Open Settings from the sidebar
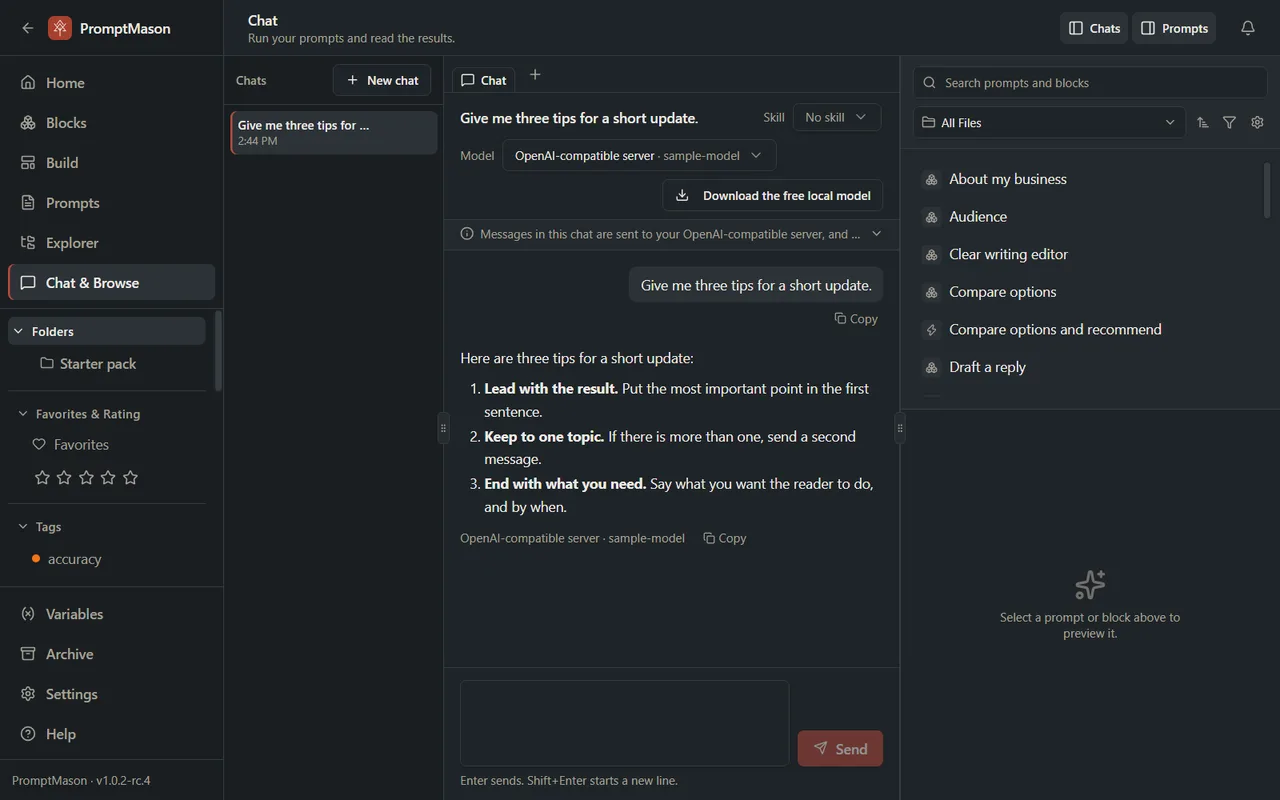Image resolution: width=1280 pixels, height=800 pixels. coord(111,694)
